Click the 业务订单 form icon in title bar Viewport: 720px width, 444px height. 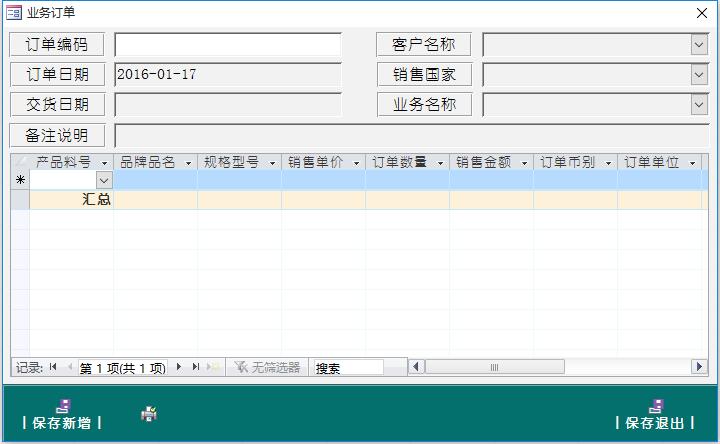[13, 12]
